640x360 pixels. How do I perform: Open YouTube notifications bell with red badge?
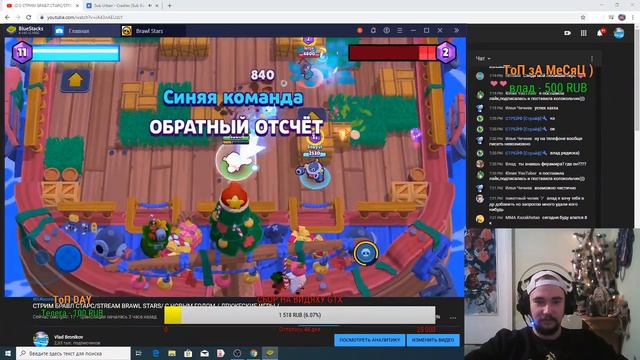(x=600, y=33)
